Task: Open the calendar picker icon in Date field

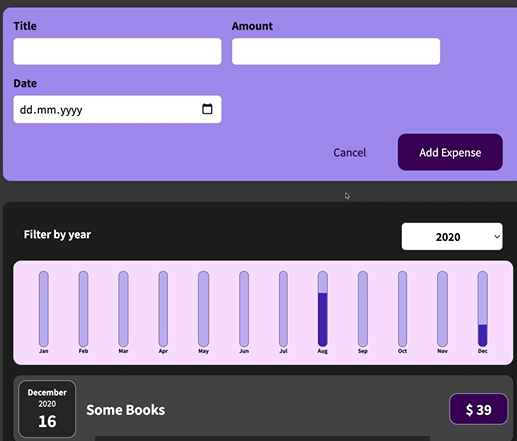Action: [x=207, y=109]
